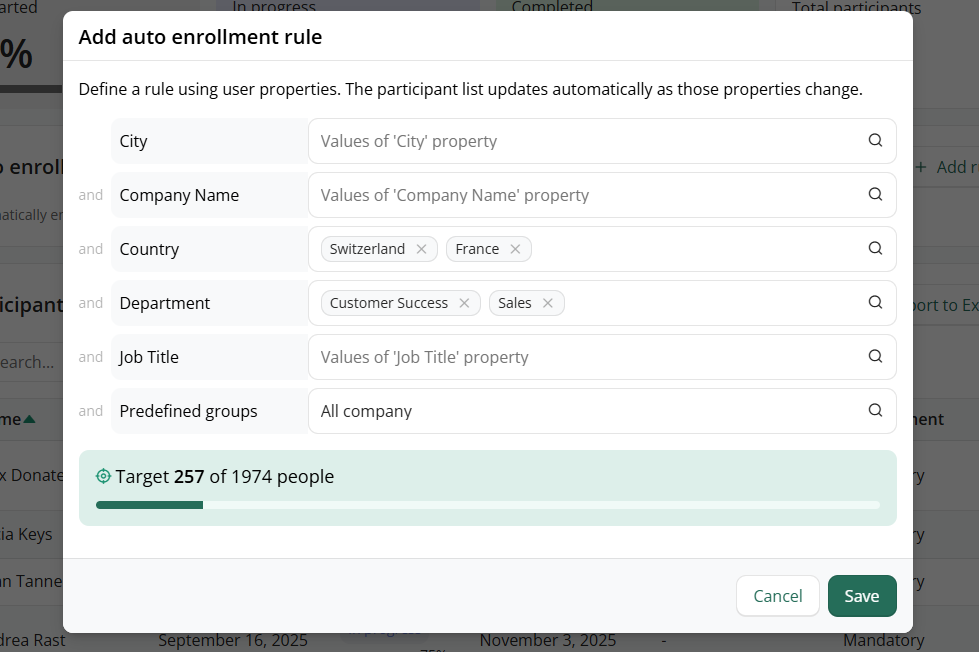Open the Job Title values field

[x=580, y=357]
